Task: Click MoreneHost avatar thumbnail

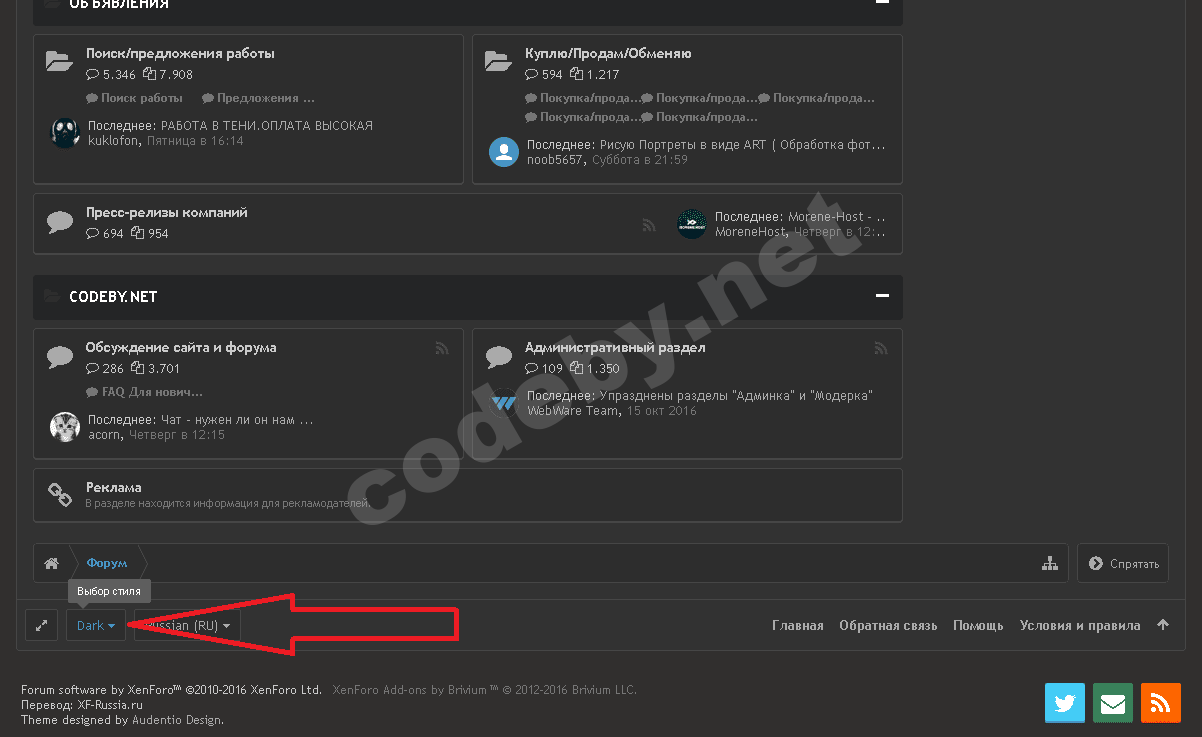Action: (x=692, y=224)
